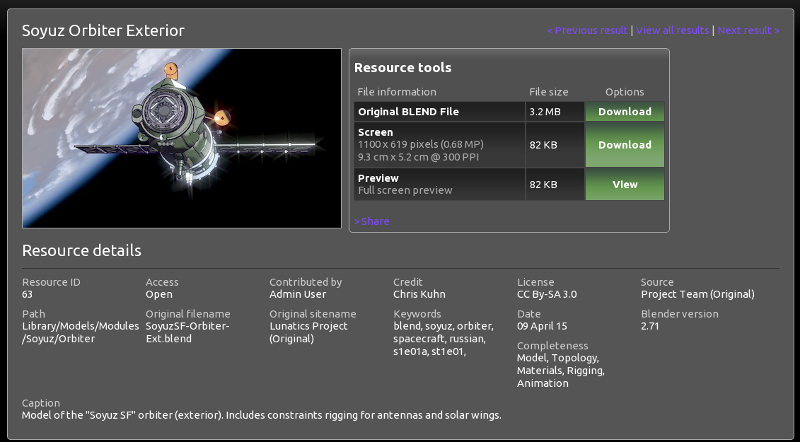Click the Soyuz spacecraft preview image

pyautogui.click(x=182, y=140)
